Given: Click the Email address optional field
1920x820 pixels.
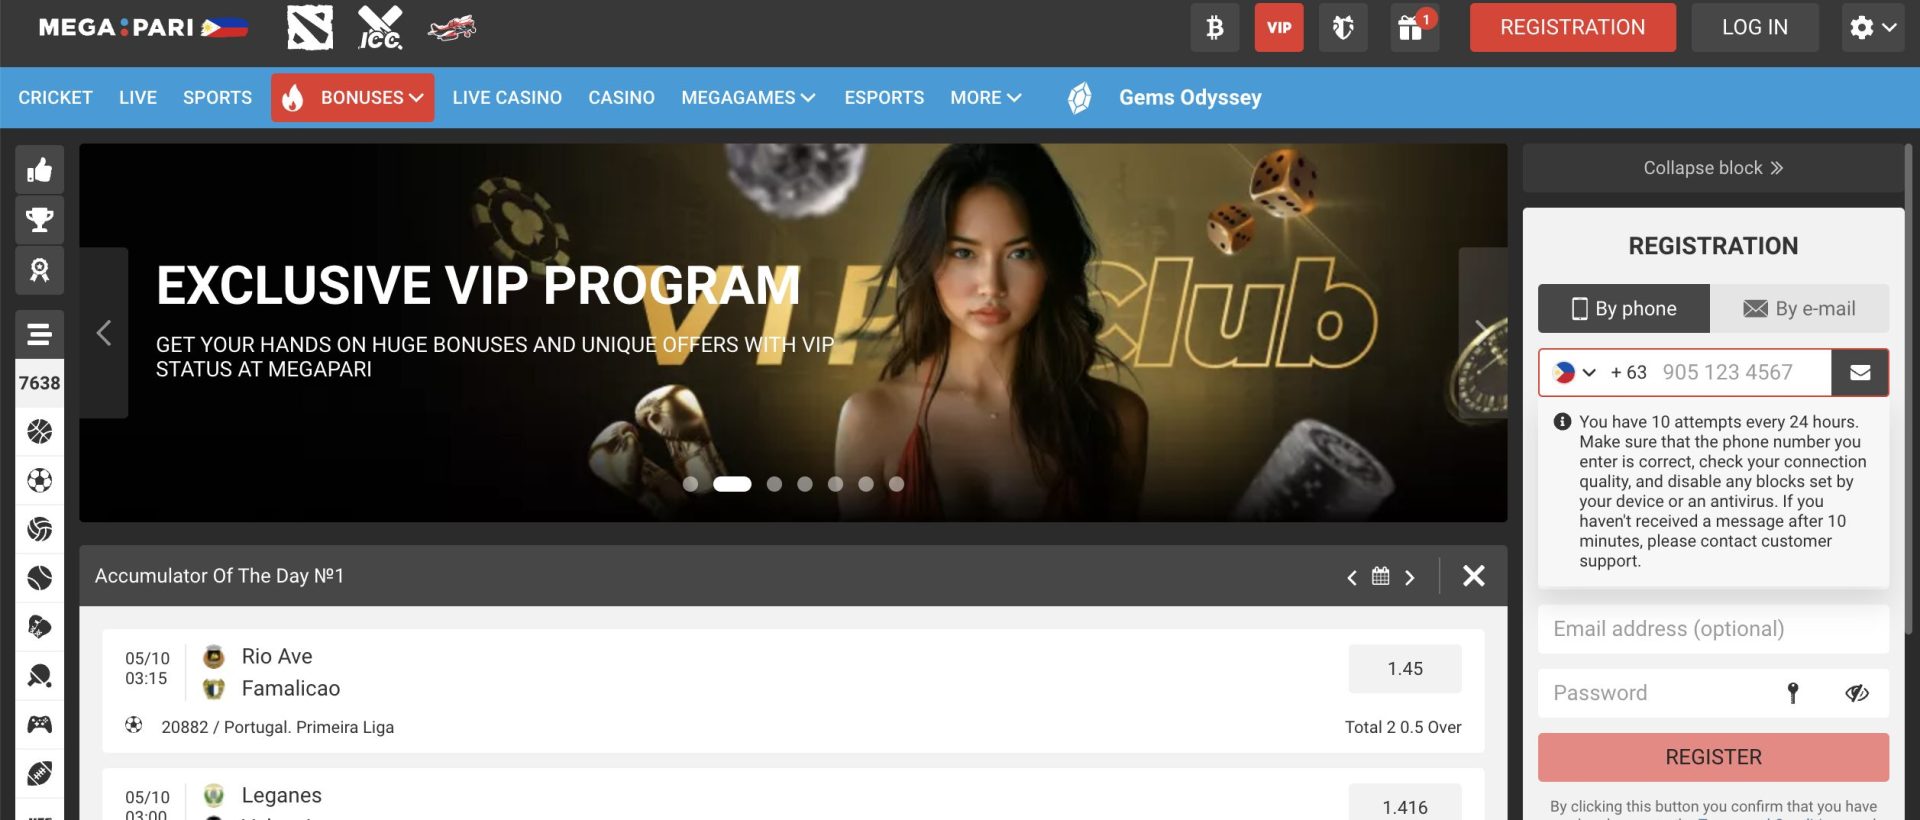Looking at the screenshot, I should point(1713,629).
